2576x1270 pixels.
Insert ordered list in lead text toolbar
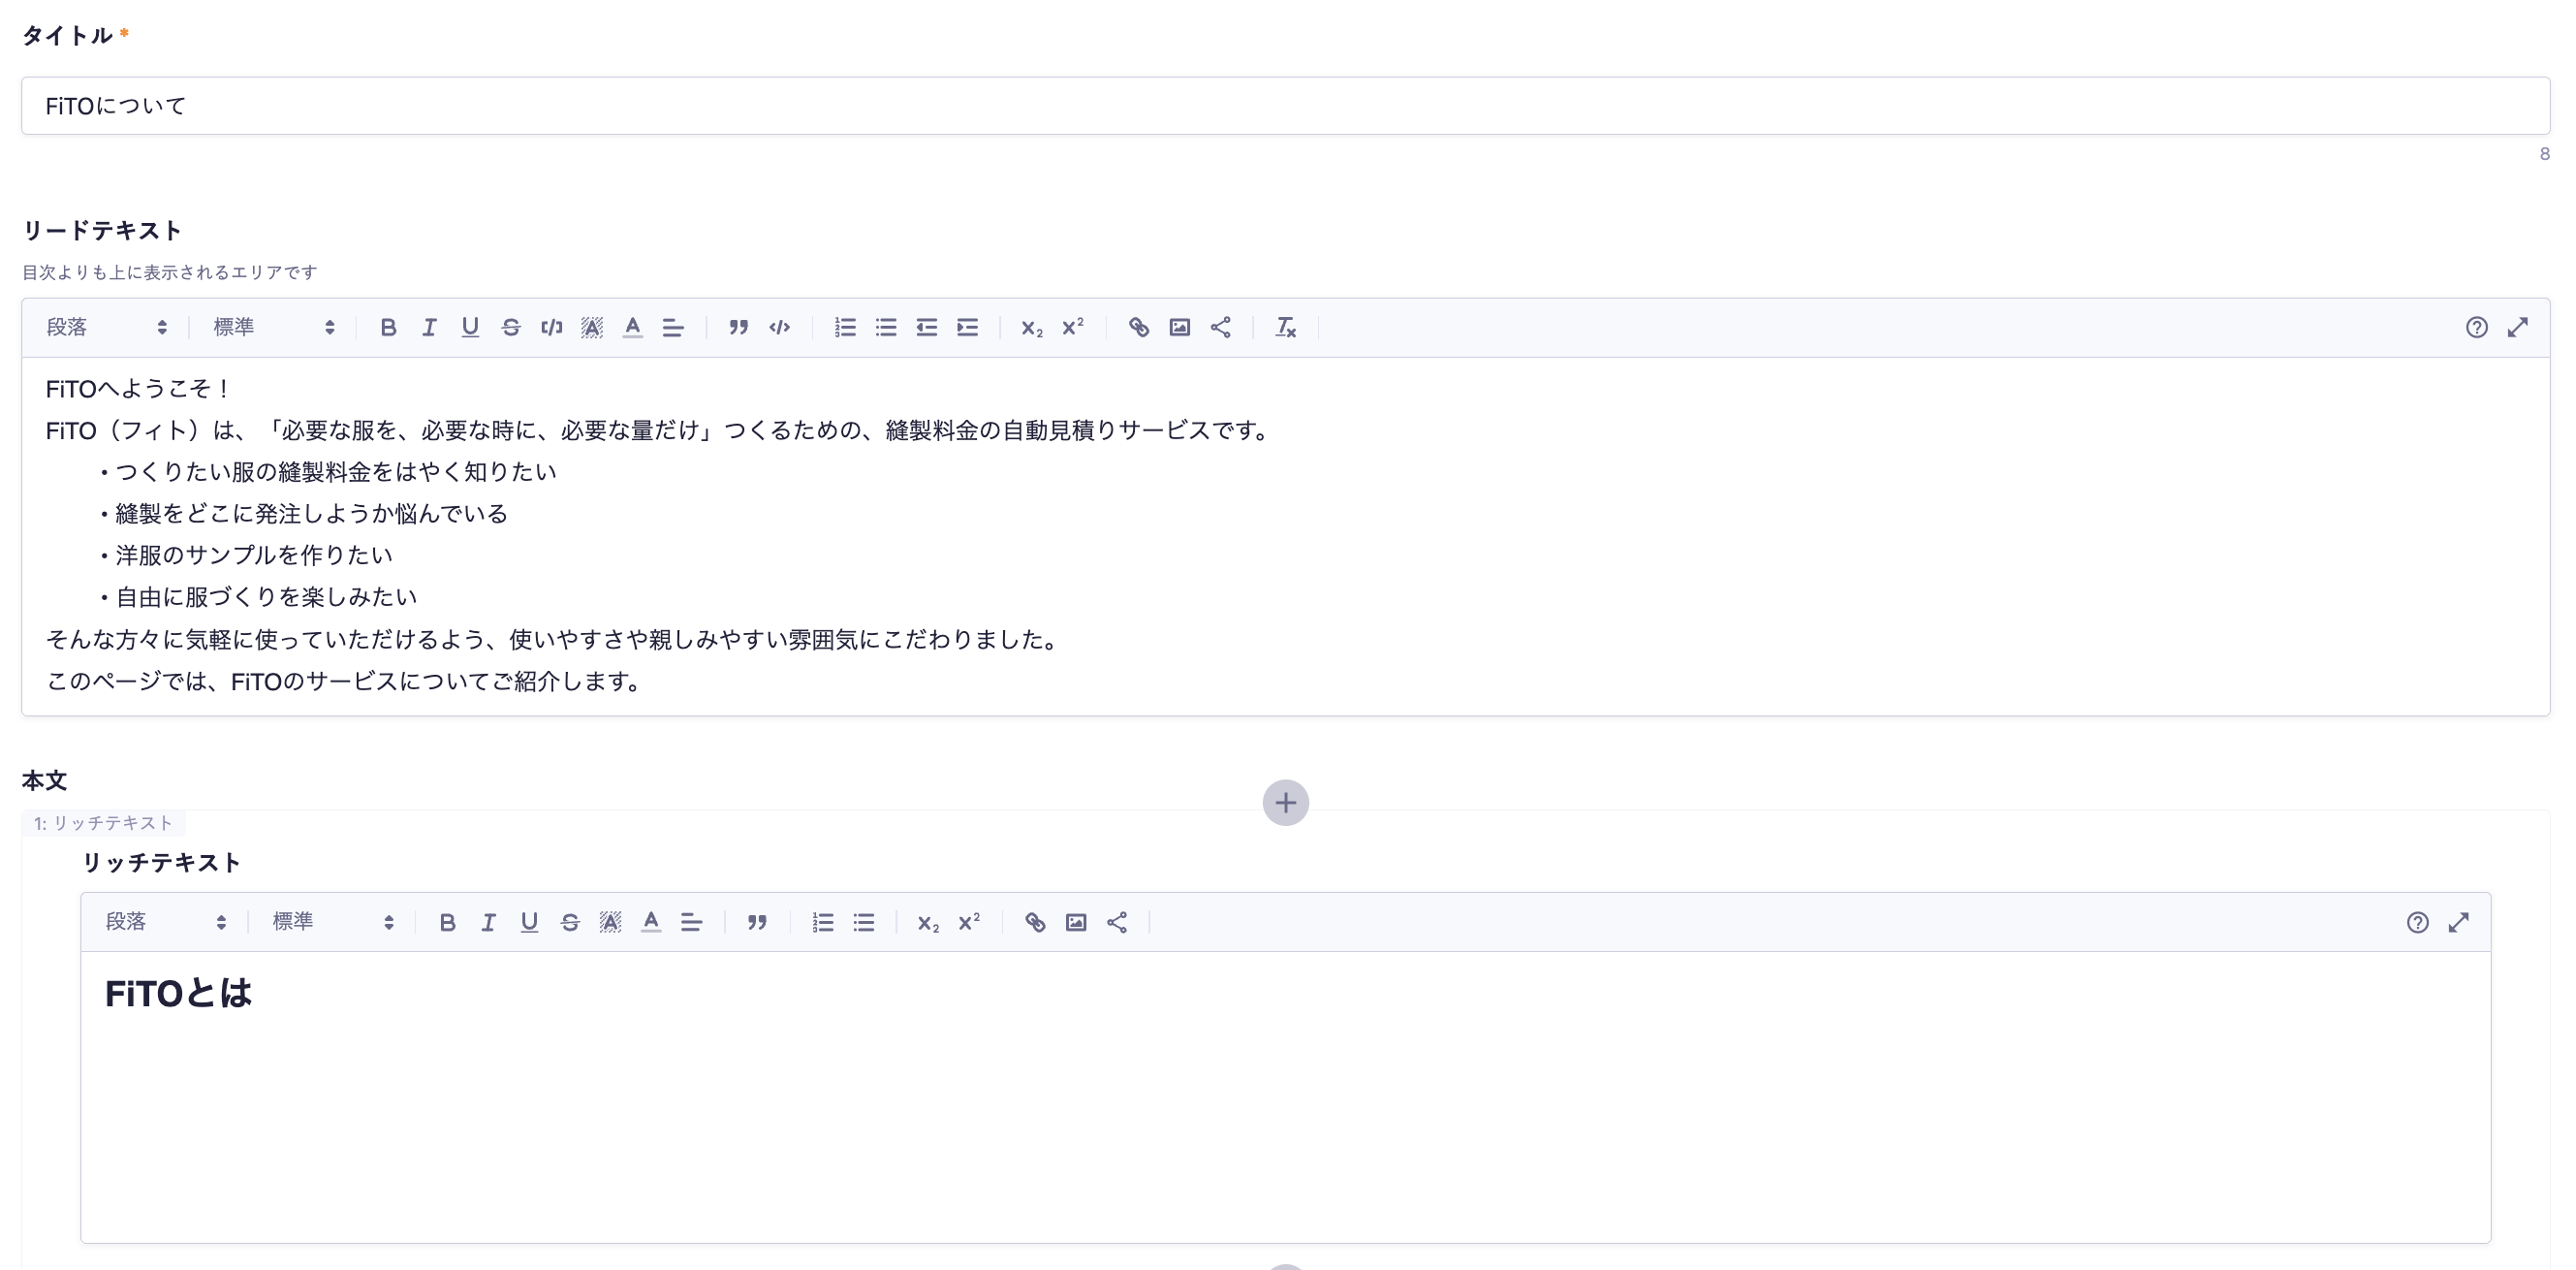pyautogui.click(x=845, y=327)
